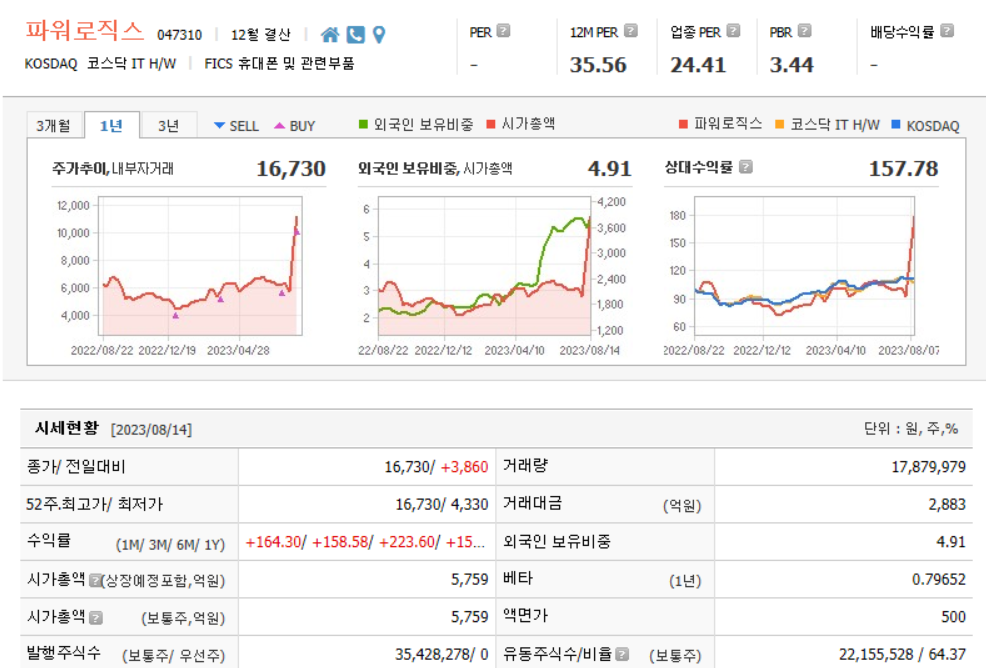Click the 발행주식수 value 35,428,278/ 0

click(x=441, y=655)
